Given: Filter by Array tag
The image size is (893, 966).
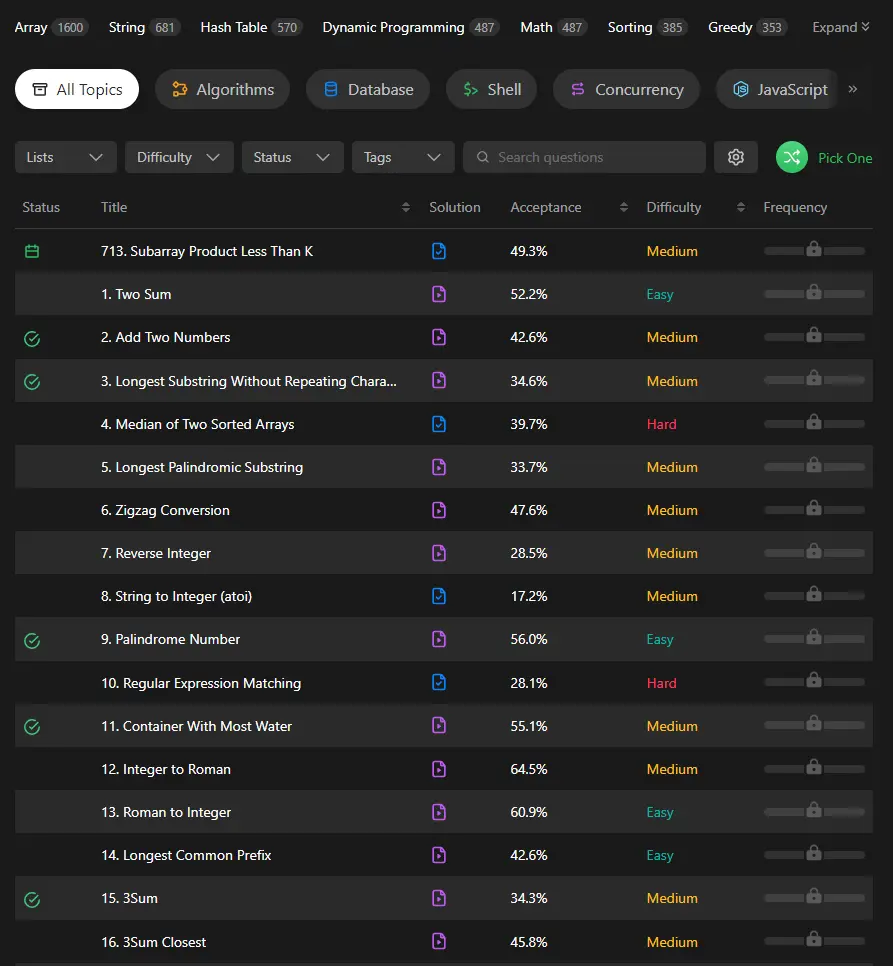Looking at the screenshot, I should (52, 27).
